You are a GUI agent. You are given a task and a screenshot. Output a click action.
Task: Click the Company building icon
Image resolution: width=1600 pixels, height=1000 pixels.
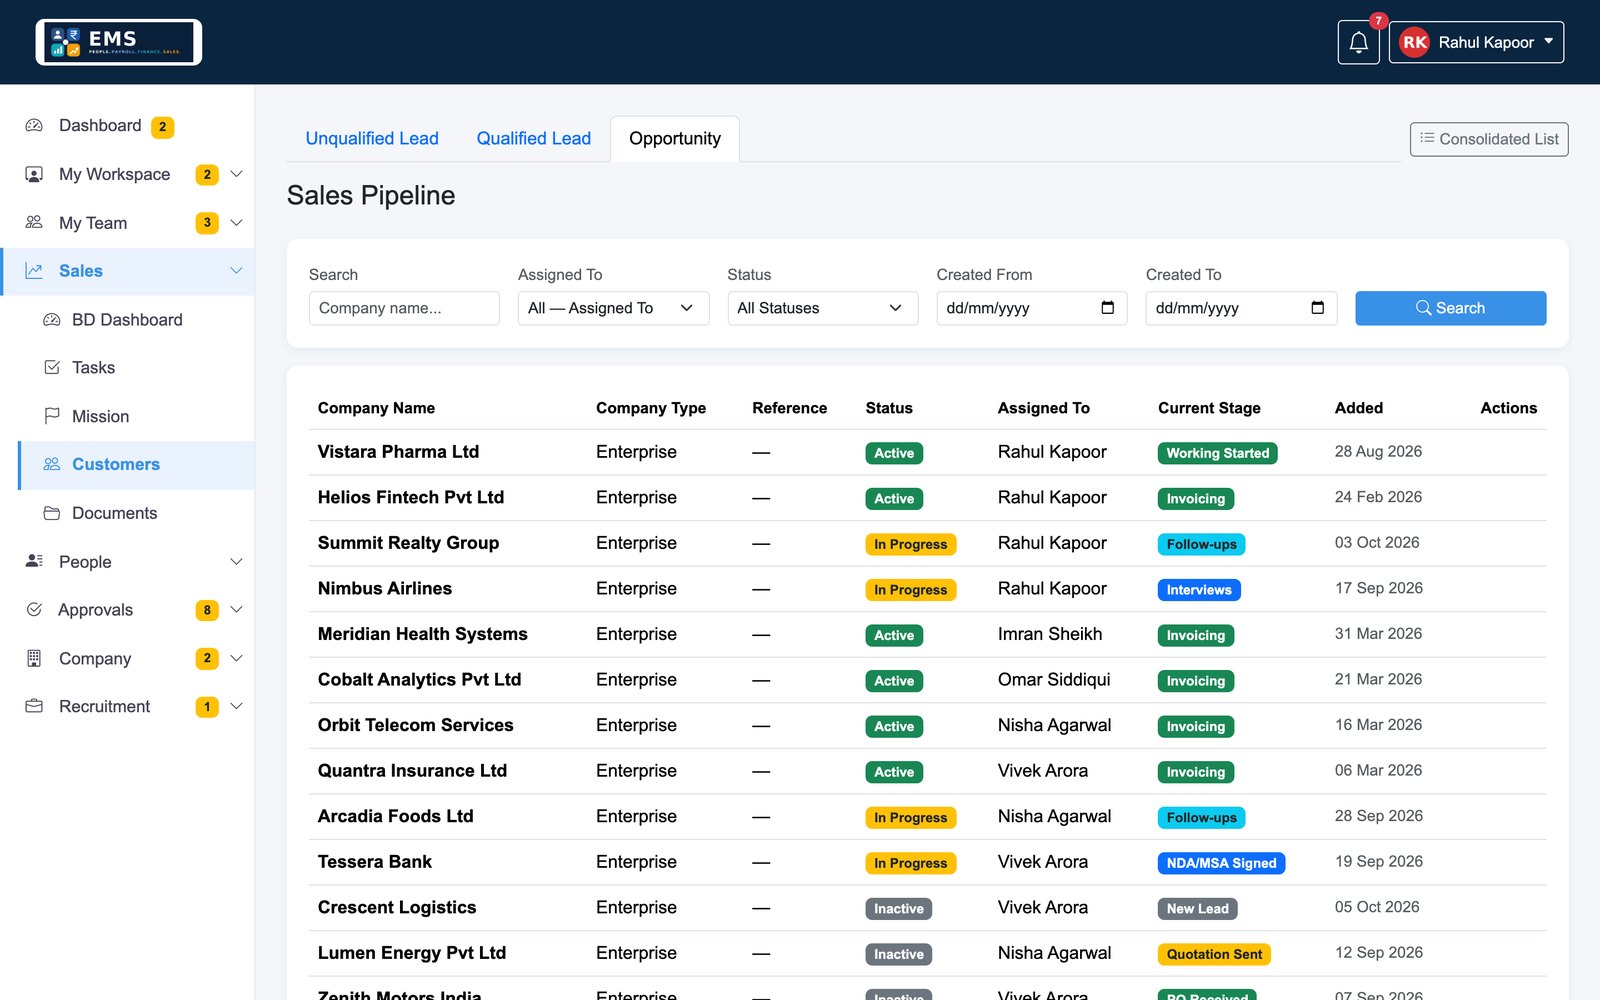(34, 658)
